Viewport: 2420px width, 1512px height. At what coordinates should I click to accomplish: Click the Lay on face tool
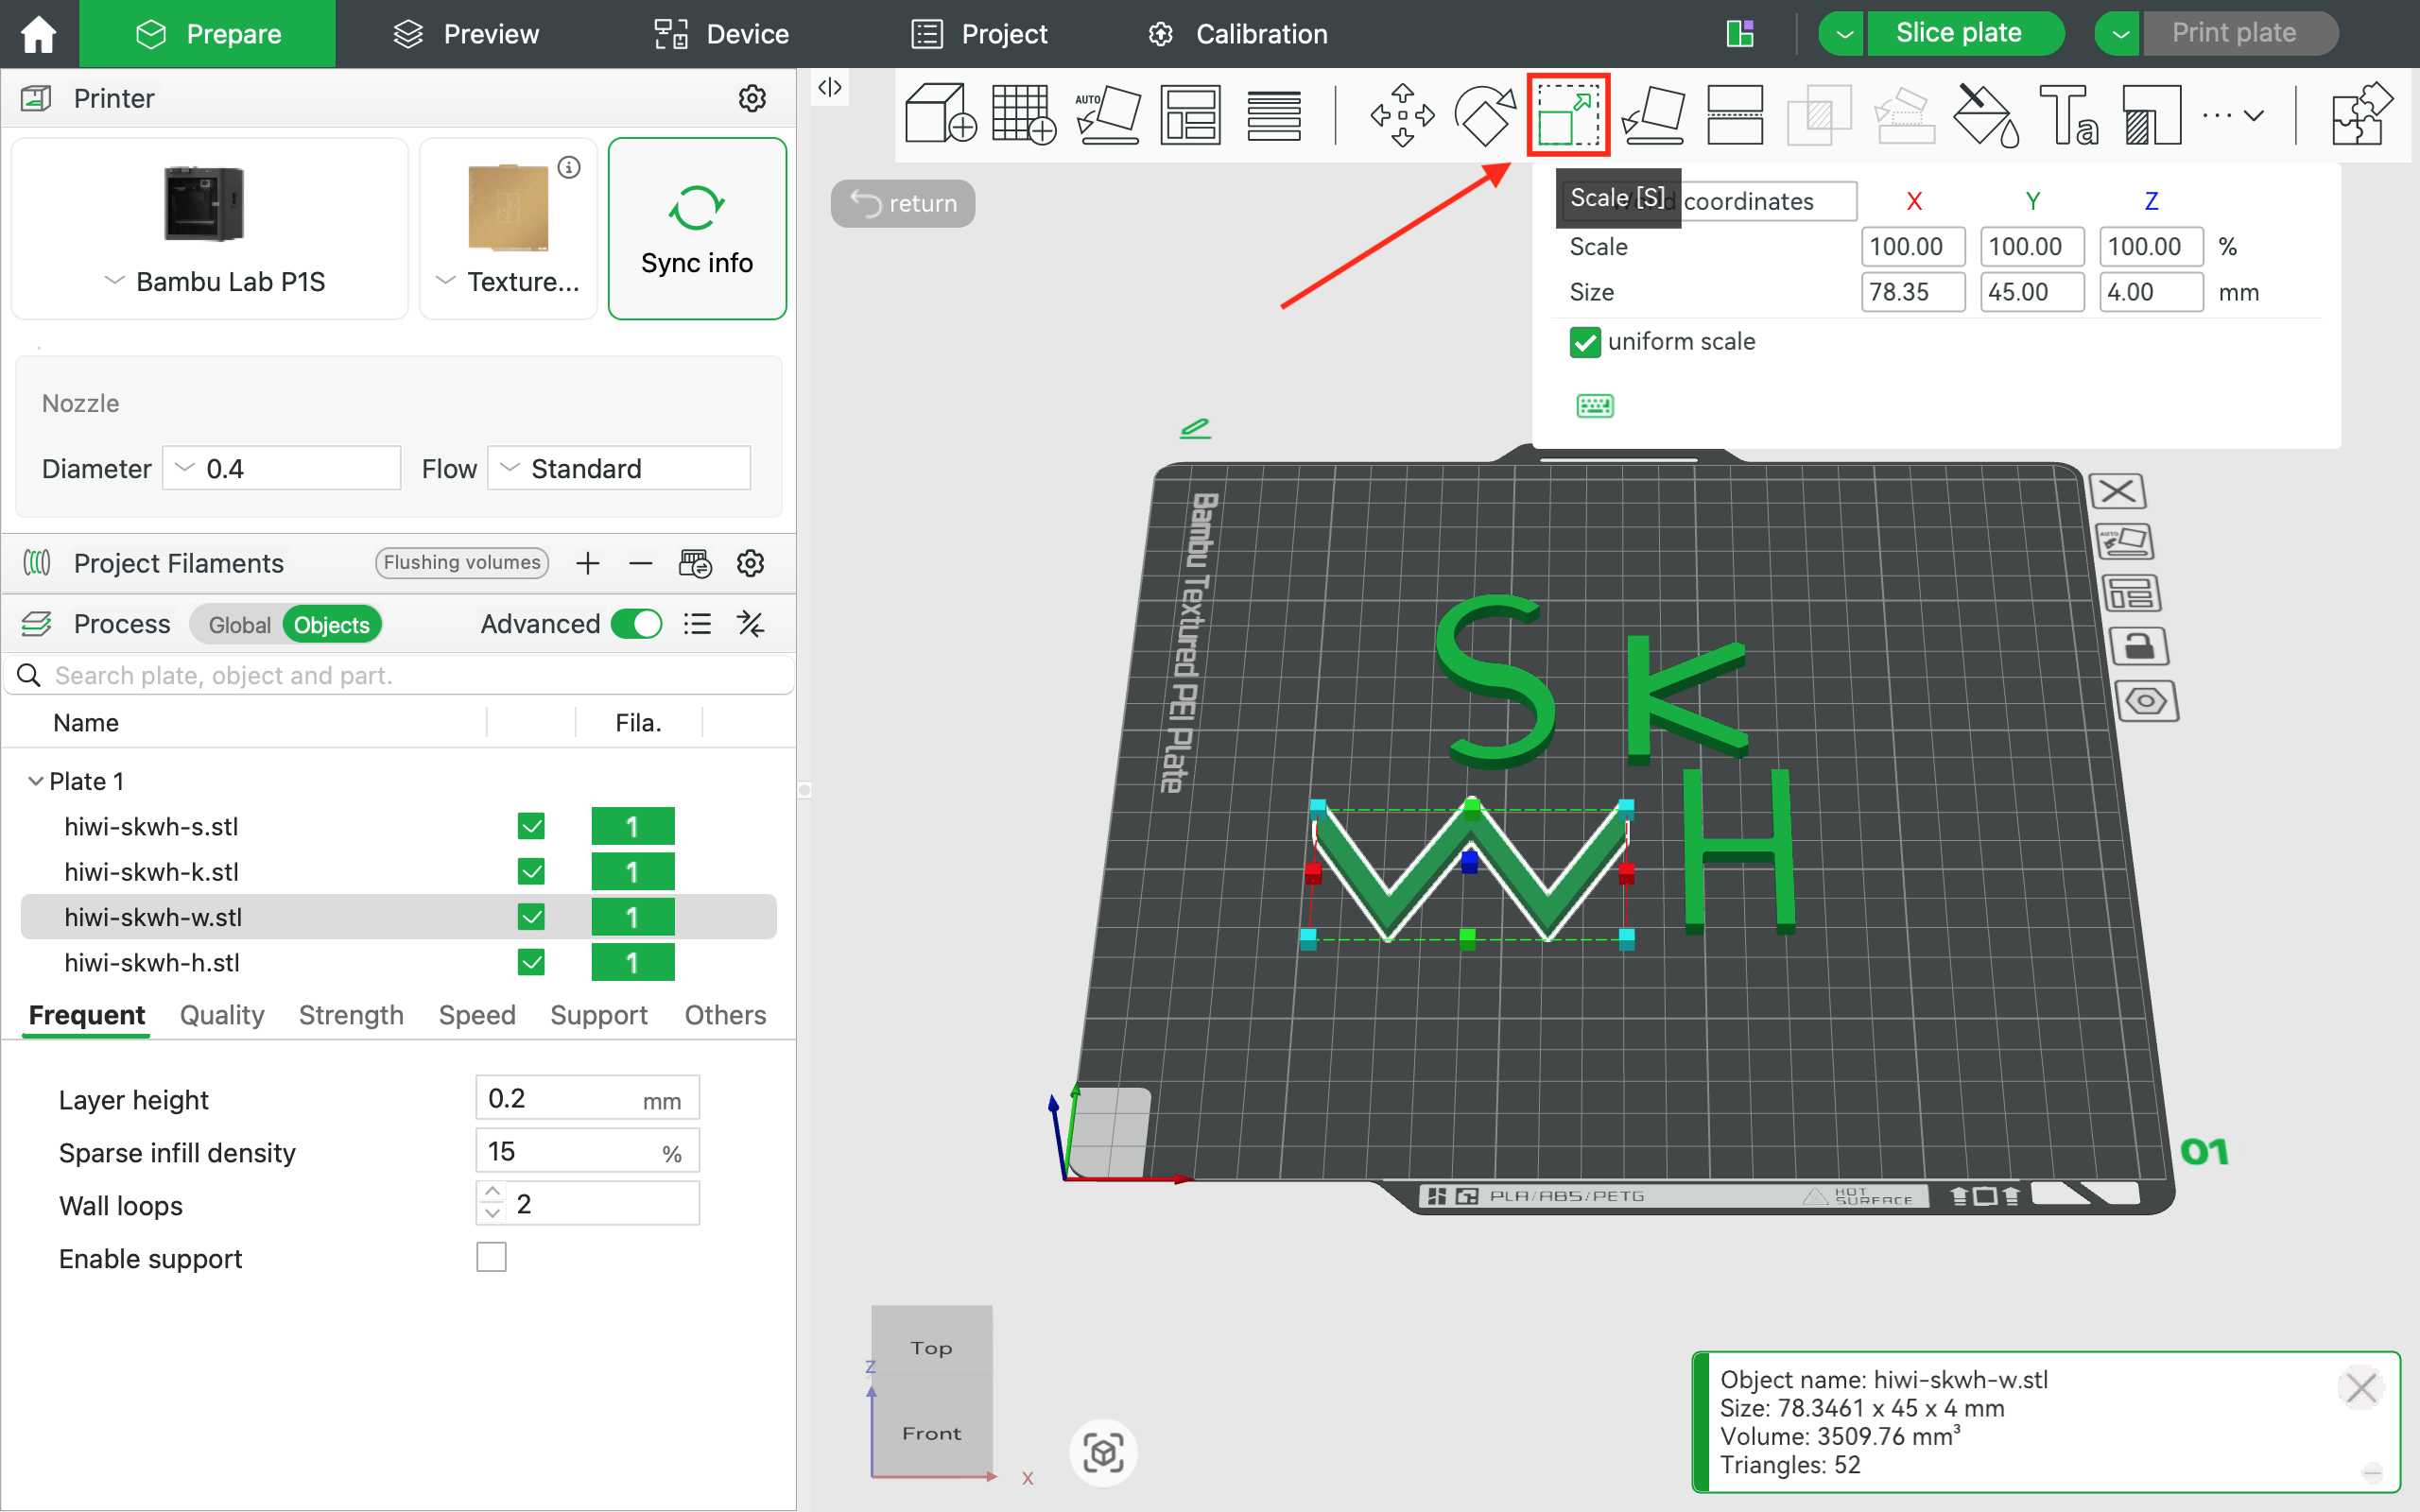click(x=1652, y=115)
